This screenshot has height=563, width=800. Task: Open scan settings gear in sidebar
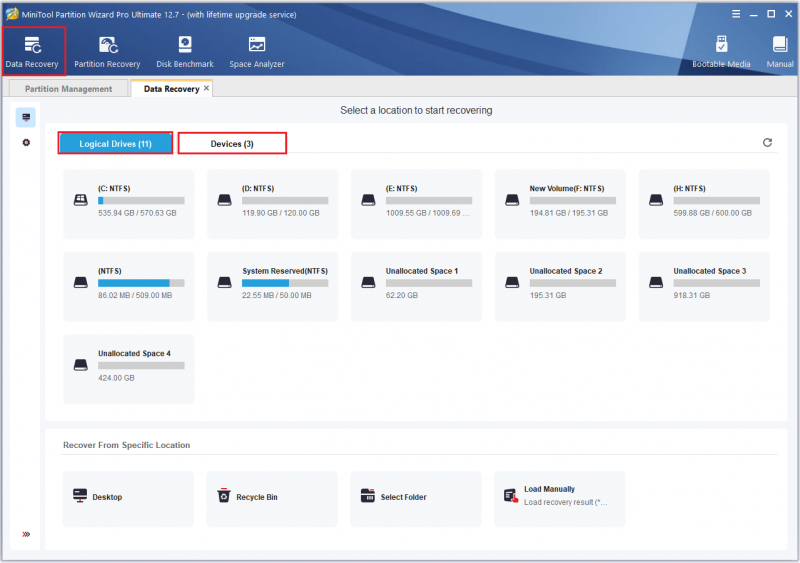[26, 142]
